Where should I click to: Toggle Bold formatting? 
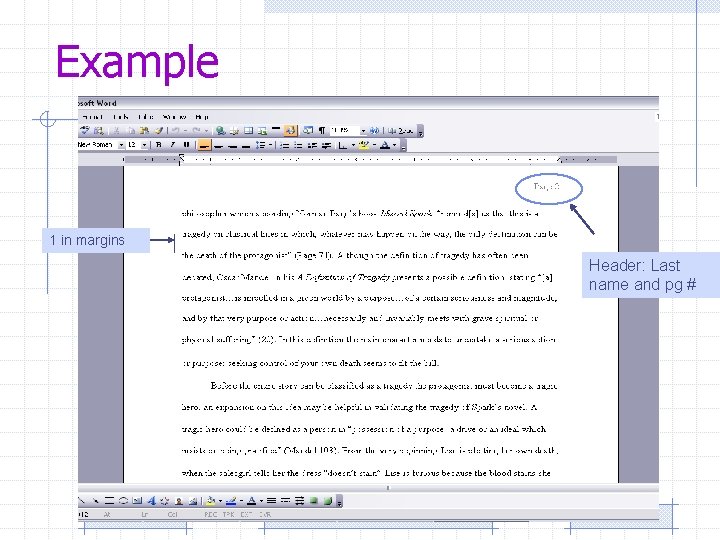pyautogui.click(x=159, y=145)
